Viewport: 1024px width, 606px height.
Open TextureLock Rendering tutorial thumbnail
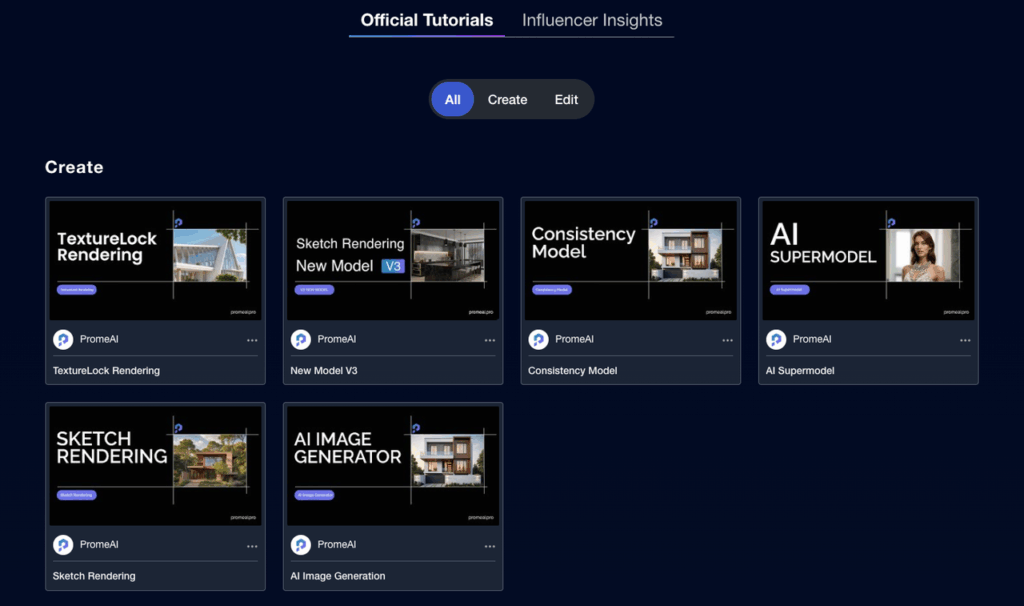[155, 260]
